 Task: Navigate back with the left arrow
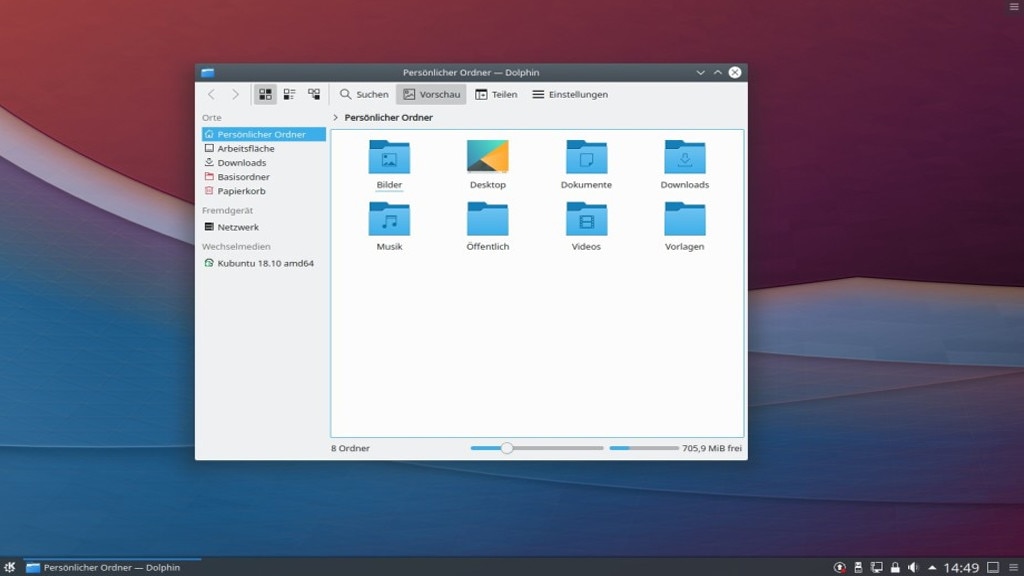pos(211,94)
